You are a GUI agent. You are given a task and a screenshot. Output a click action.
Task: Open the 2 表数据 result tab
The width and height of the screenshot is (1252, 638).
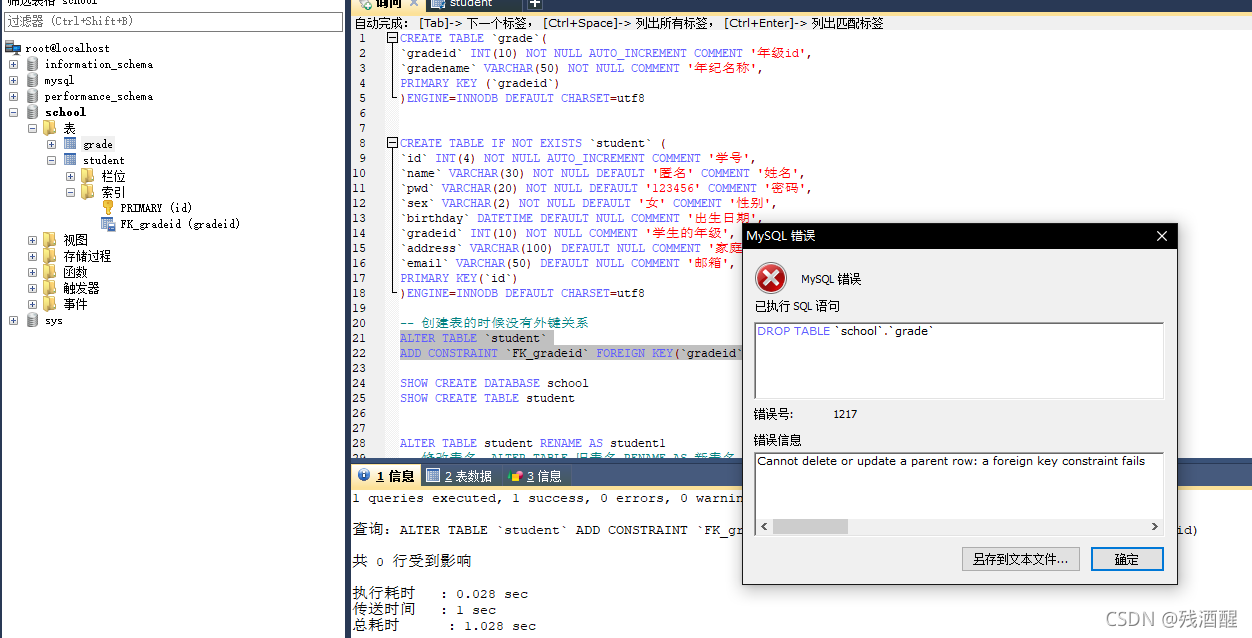(x=460, y=475)
